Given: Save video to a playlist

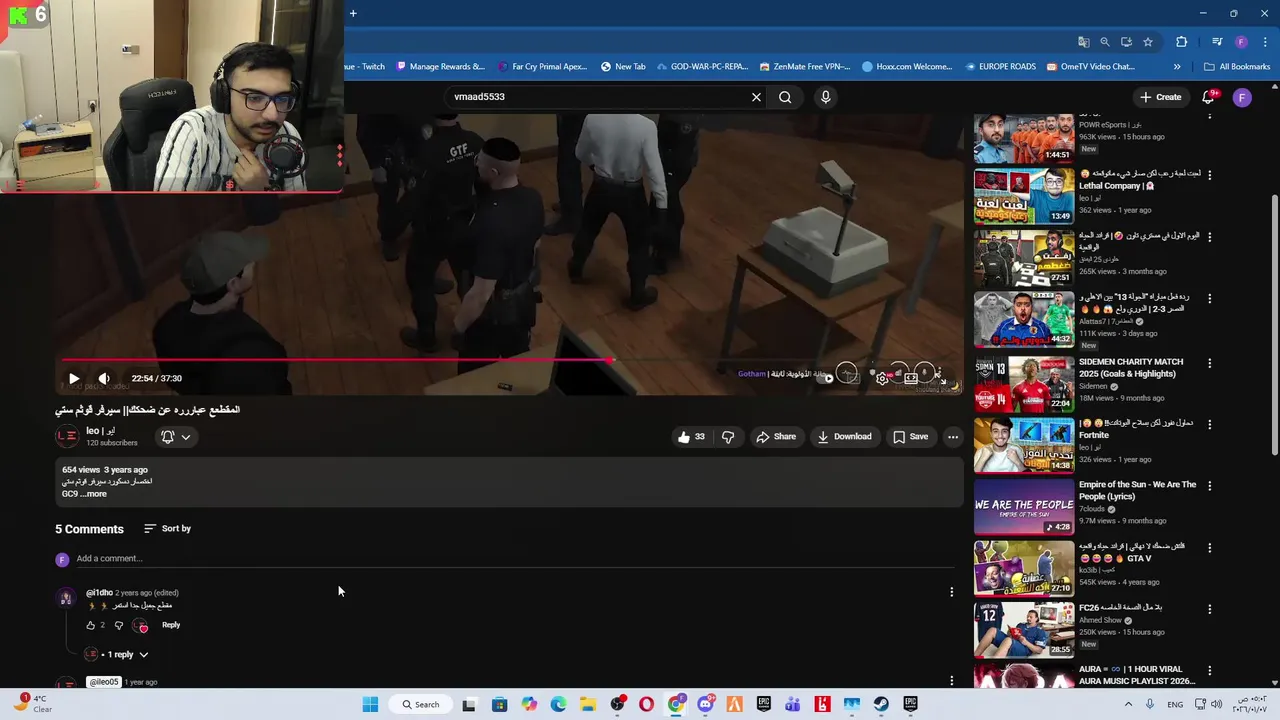Looking at the screenshot, I should [x=910, y=437].
